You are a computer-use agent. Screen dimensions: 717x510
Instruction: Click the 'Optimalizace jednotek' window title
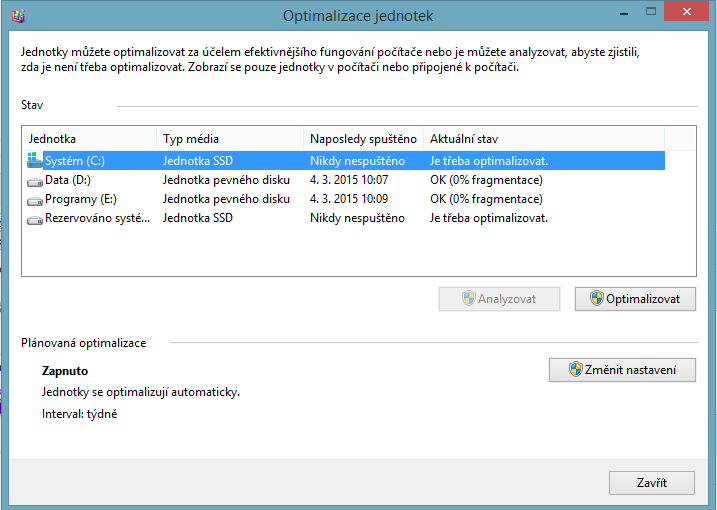point(358,16)
